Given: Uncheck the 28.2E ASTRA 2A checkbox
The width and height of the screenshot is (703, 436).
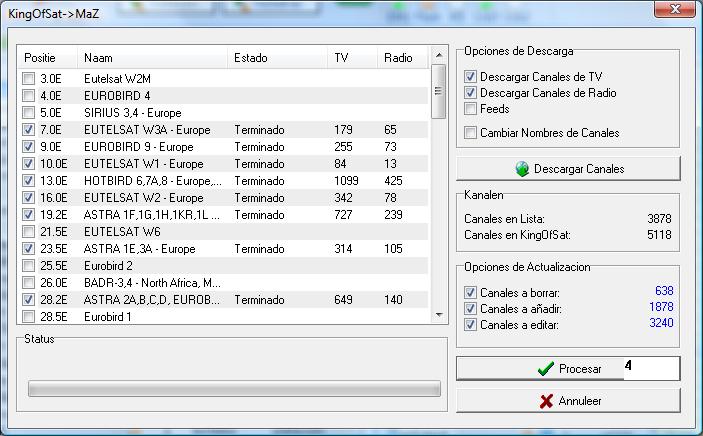Looking at the screenshot, I should [28, 300].
